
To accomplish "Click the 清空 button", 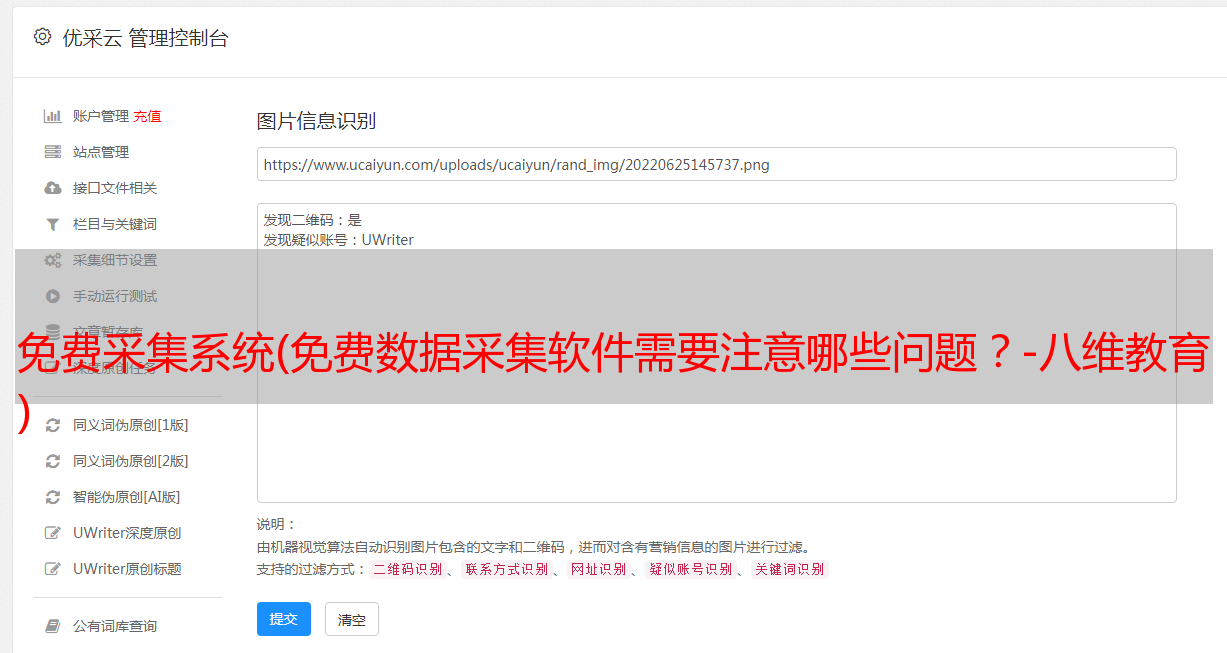I will click(x=352, y=619).
